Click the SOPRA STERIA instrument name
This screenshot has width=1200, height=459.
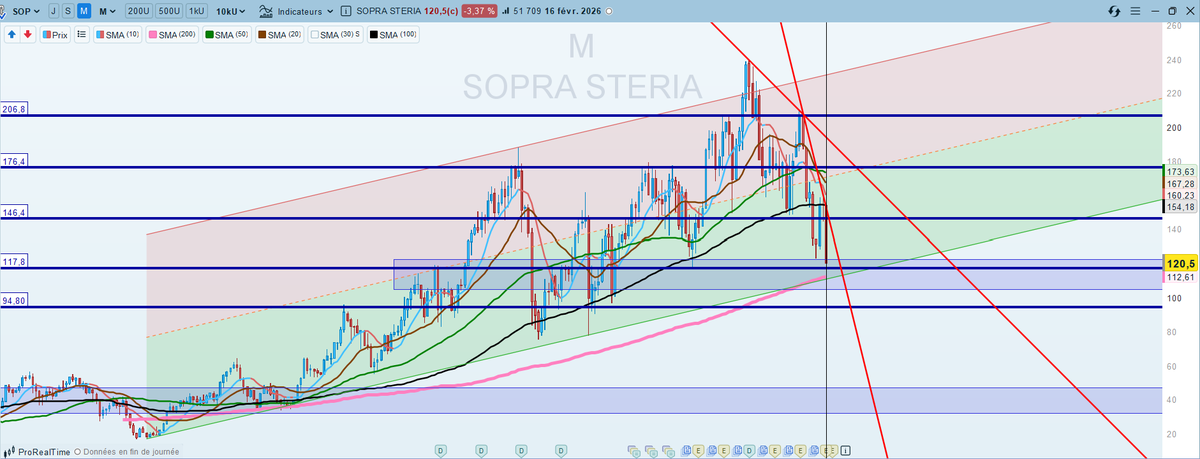(x=391, y=11)
